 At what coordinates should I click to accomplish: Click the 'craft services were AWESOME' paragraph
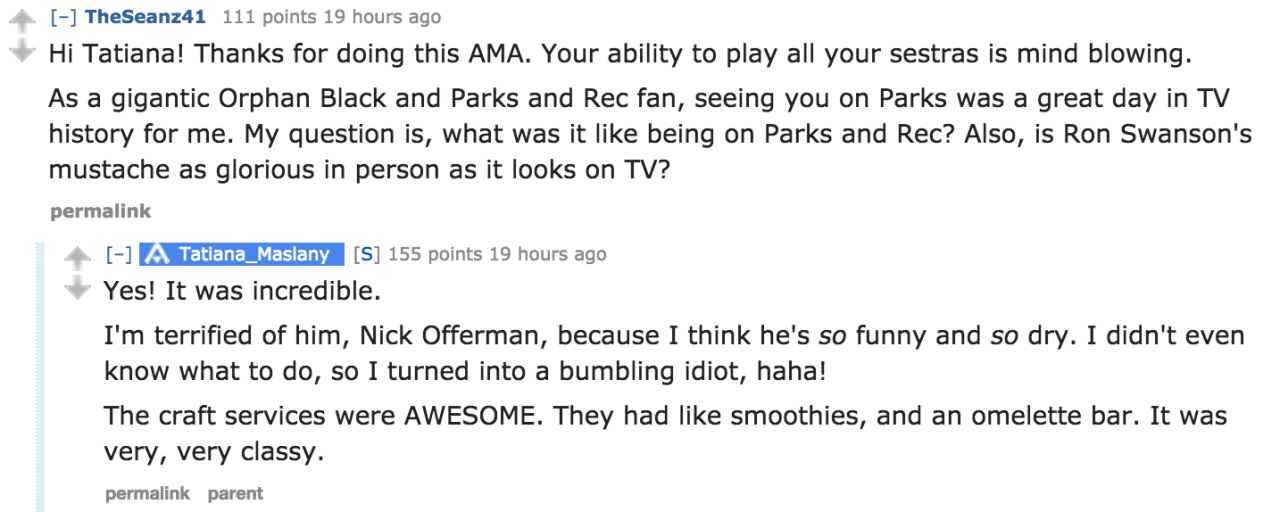click(x=664, y=433)
